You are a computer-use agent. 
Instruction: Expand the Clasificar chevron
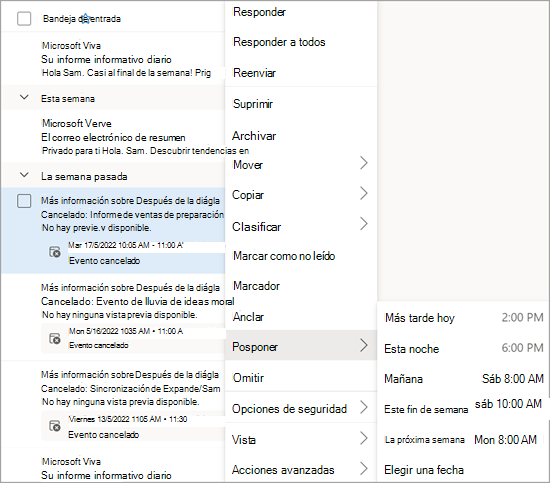364,224
